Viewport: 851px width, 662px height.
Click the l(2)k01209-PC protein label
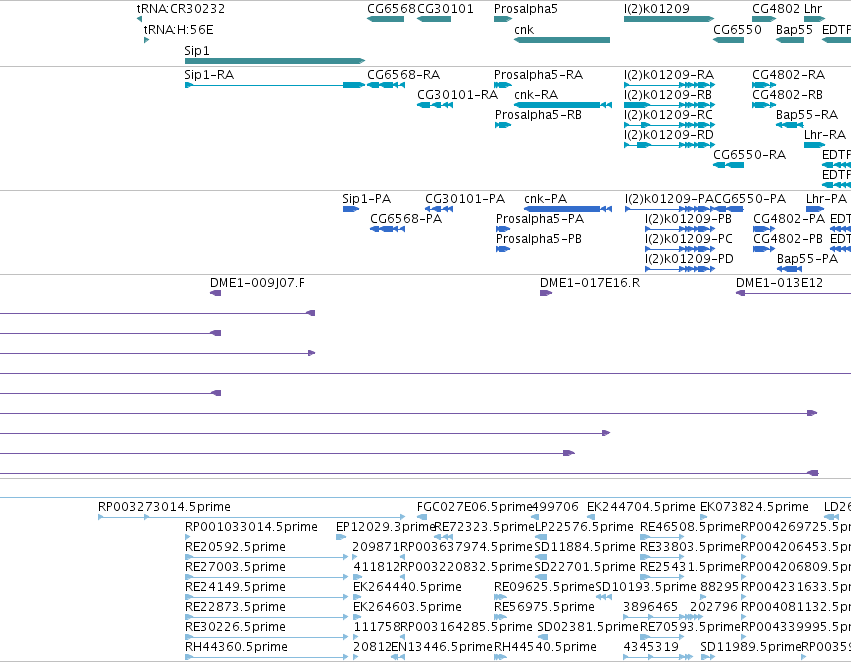[689, 239]
